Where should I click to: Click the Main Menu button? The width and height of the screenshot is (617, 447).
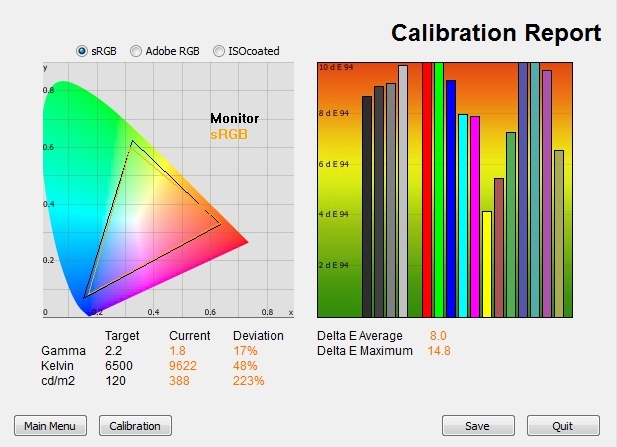pos(50,426)
